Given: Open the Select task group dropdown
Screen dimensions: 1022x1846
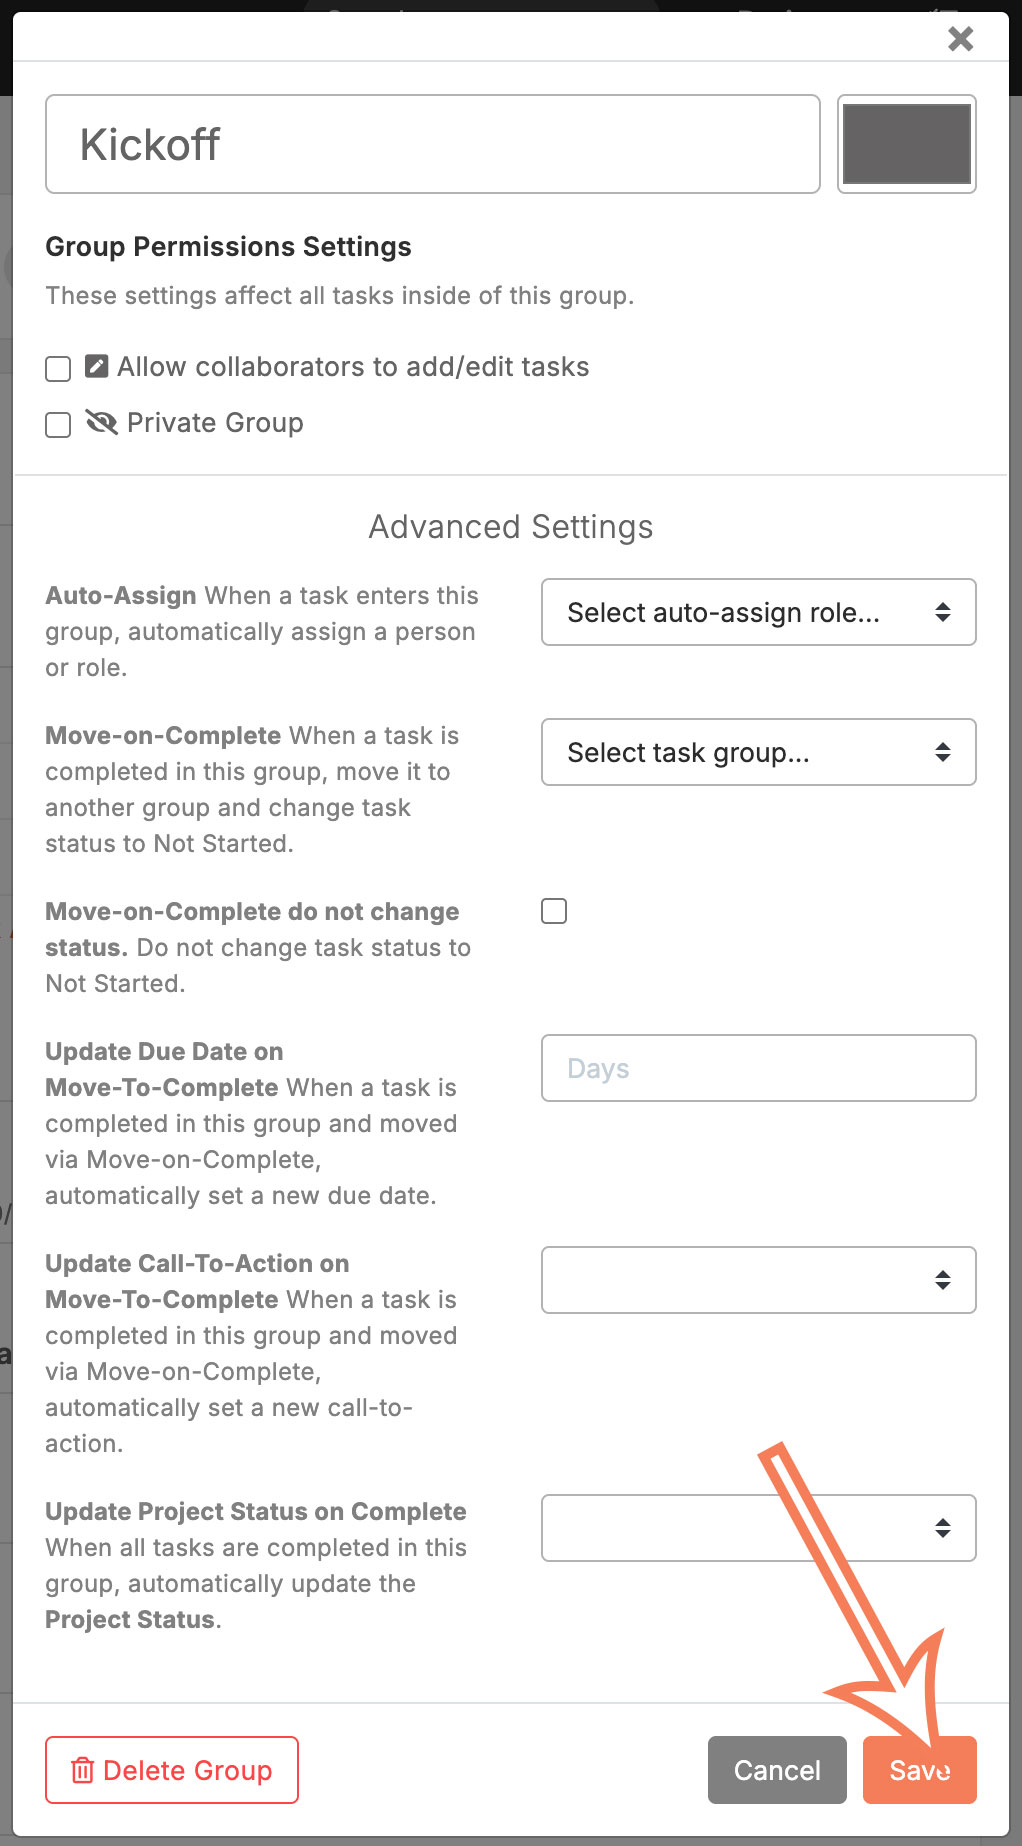Looking at the screenshot, I should (x=759, y=752).
